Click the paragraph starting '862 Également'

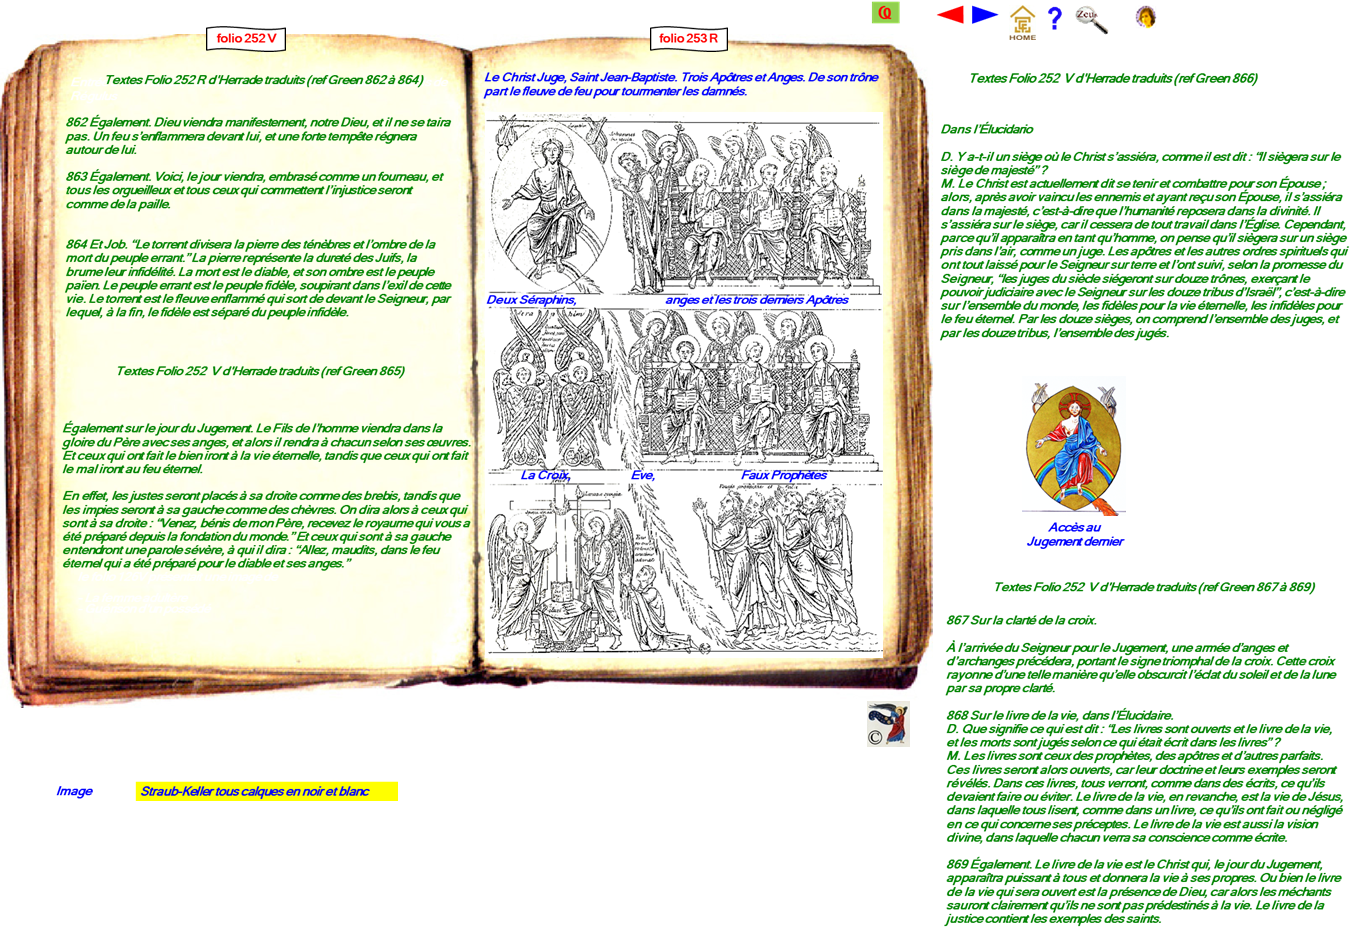click(x=258, y=136)
